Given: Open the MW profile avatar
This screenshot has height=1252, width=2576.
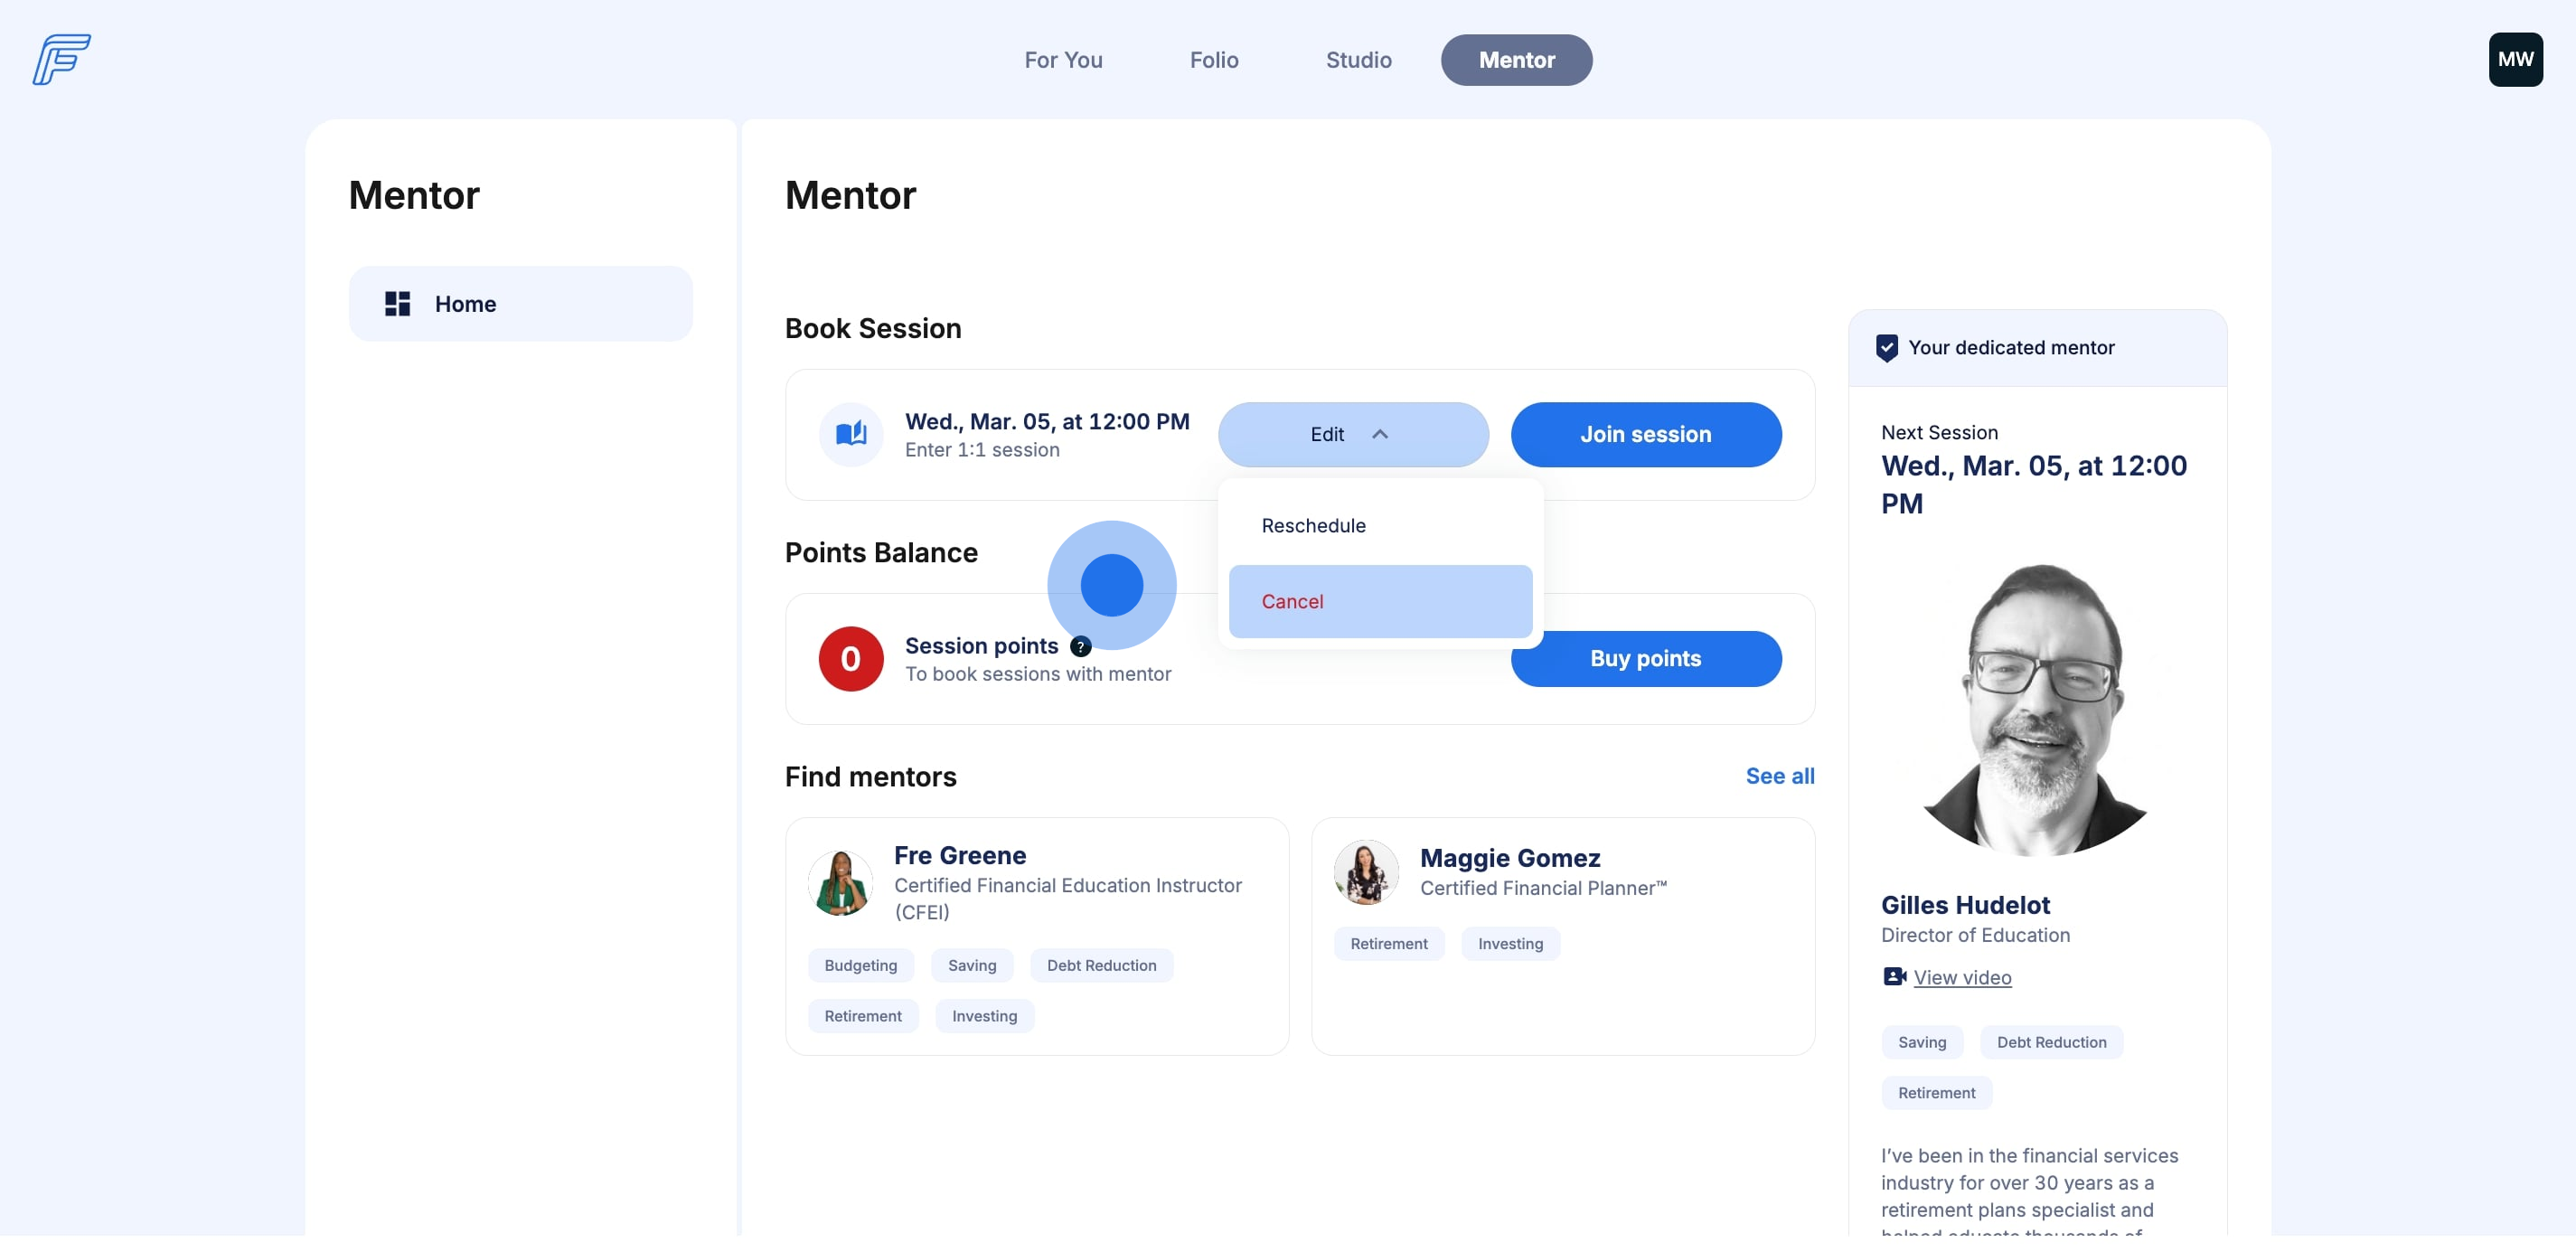Looking at the screenshot, I should (2514, 60).
